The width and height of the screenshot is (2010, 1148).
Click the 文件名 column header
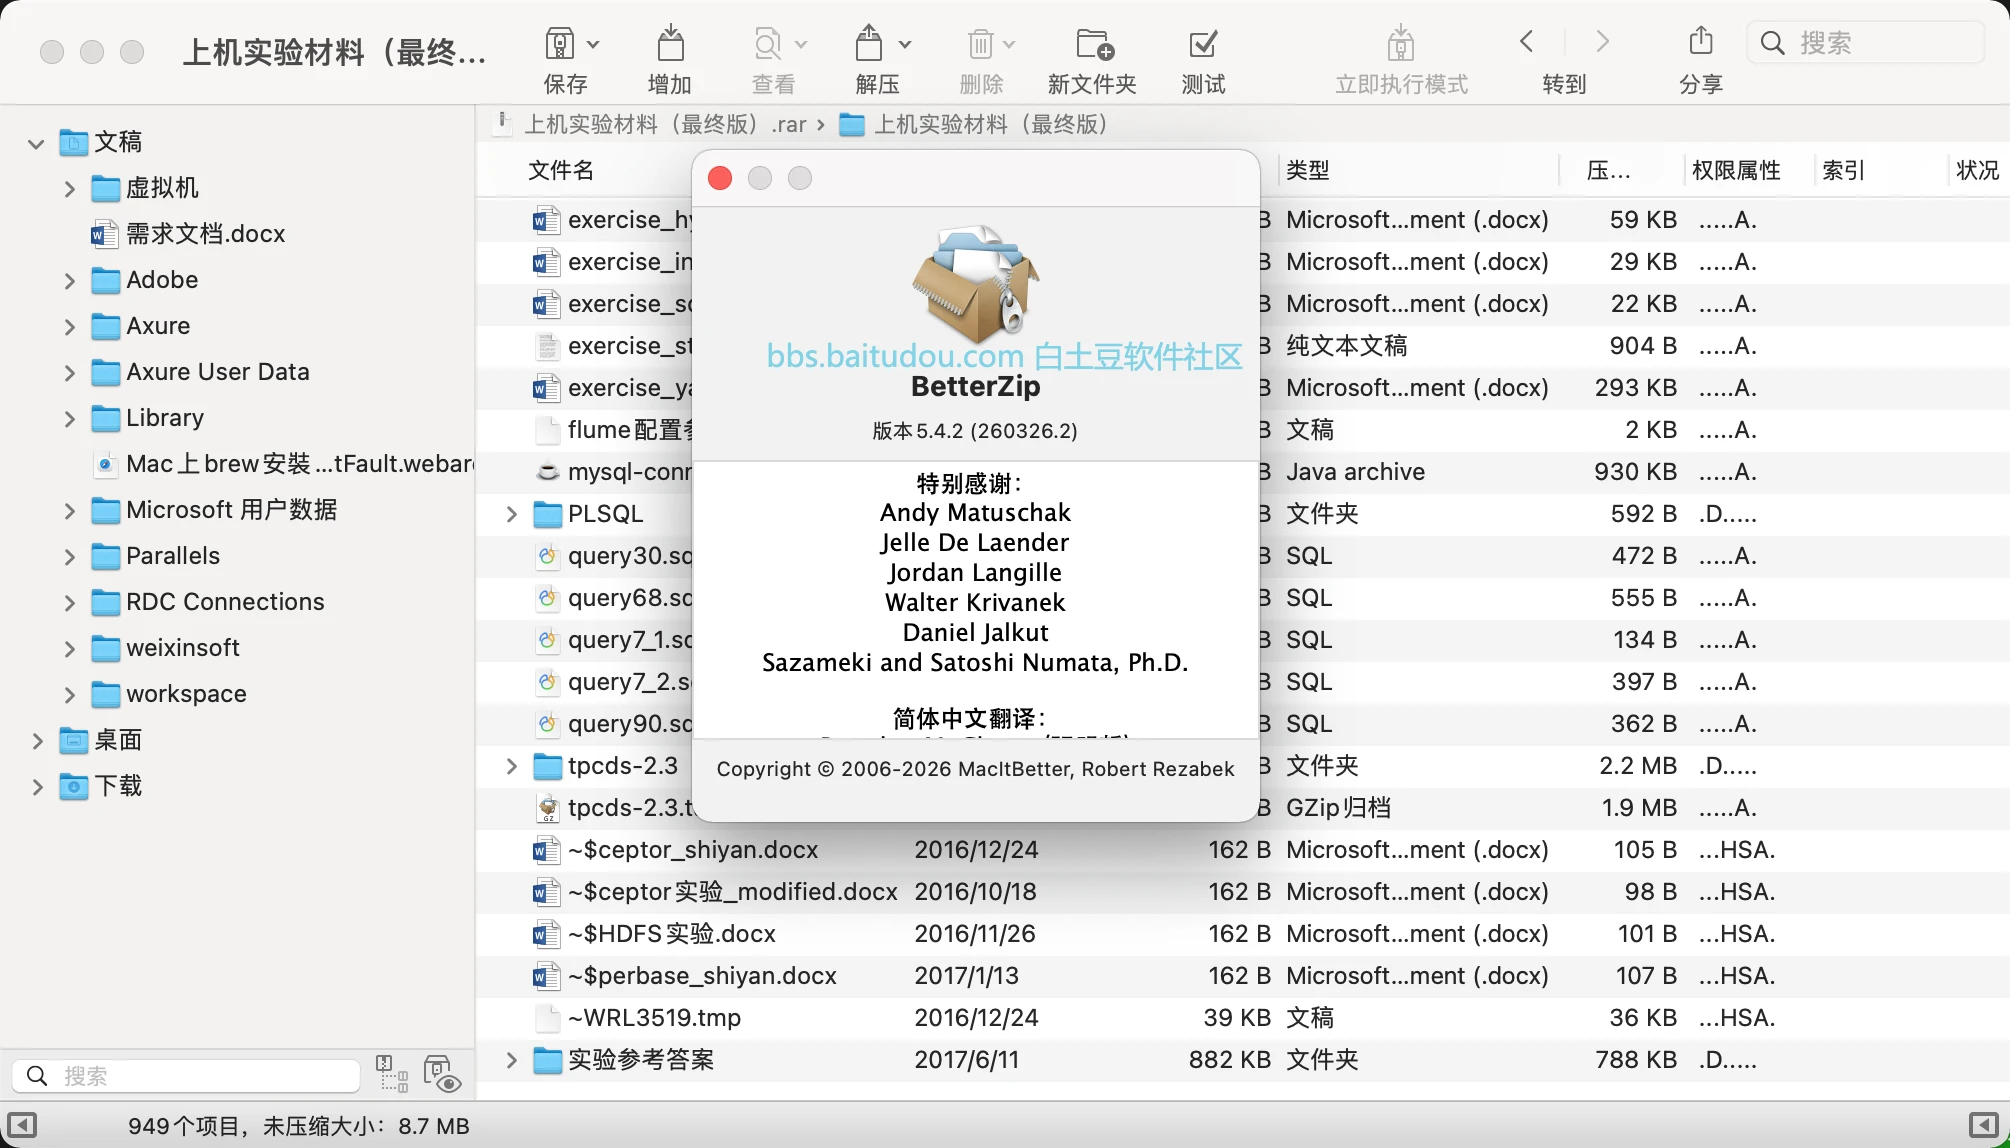560,170
